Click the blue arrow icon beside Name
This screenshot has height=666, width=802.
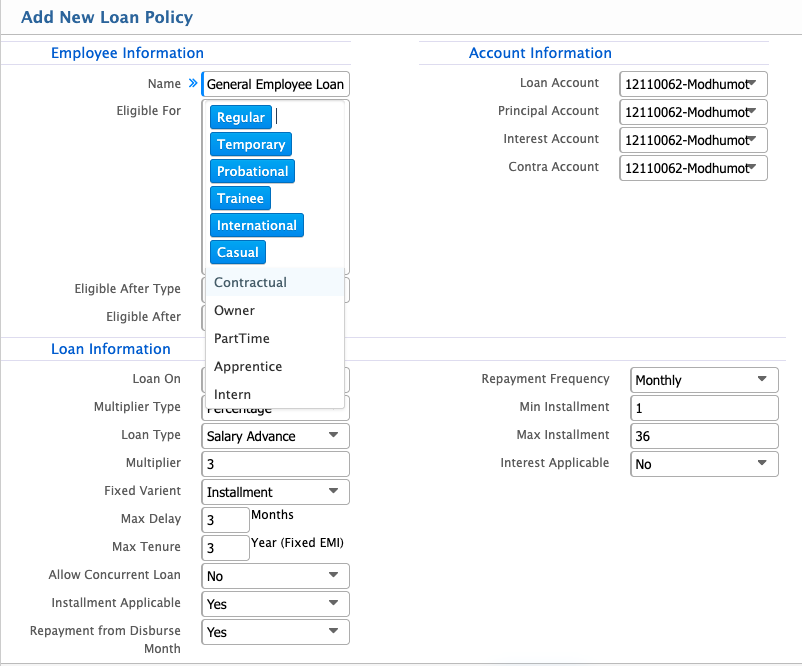192,85
